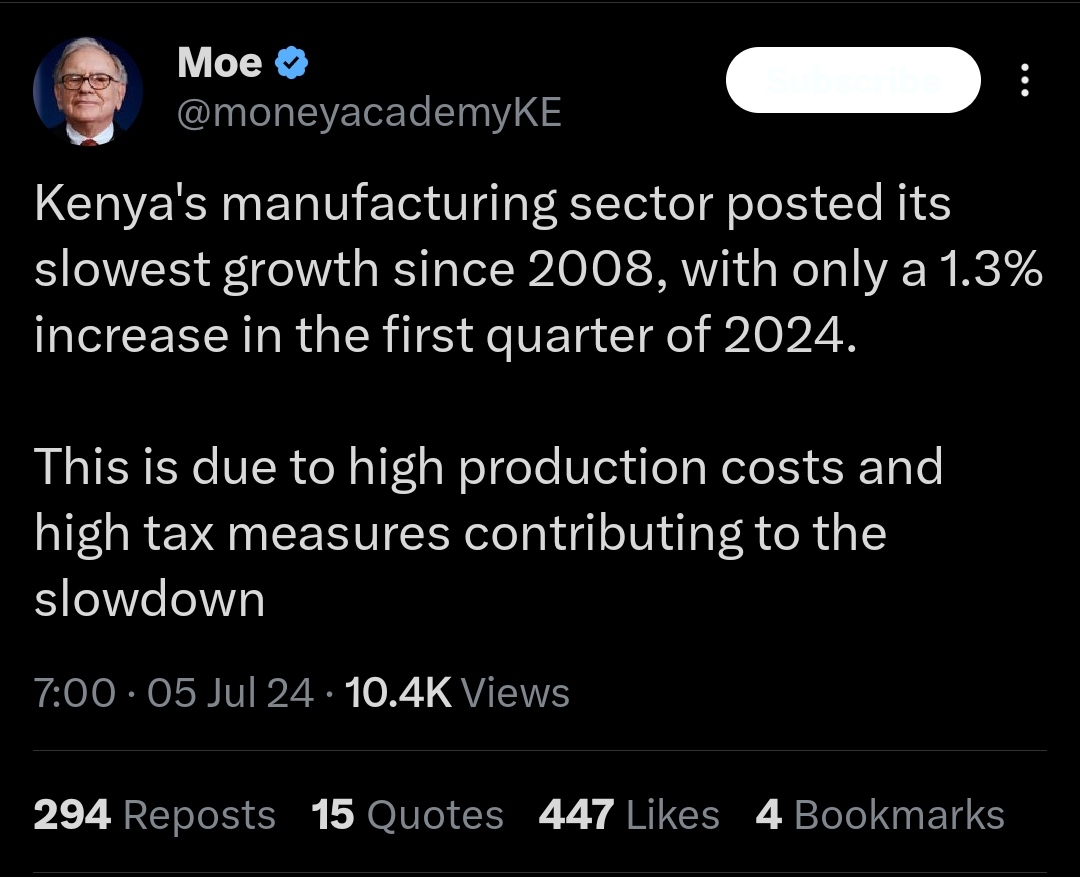1080x877 pixels.
Task: Click the 7:00 post timestamp
Action: pyautogui.click(x=74, y=693)
